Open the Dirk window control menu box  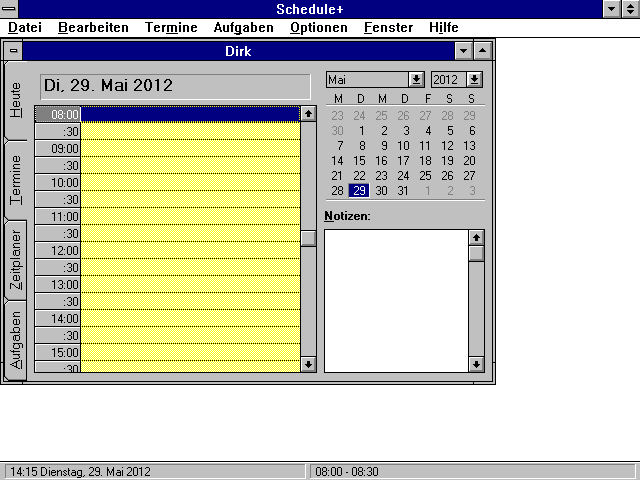pyautogui.click(x=11, y=50)
